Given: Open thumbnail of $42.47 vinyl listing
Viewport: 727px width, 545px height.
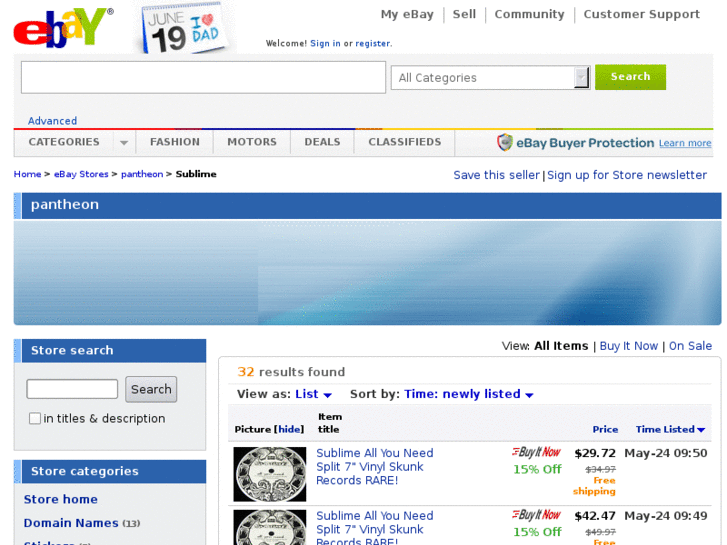Looking at the screenshot, I should [x=270, y=527].
